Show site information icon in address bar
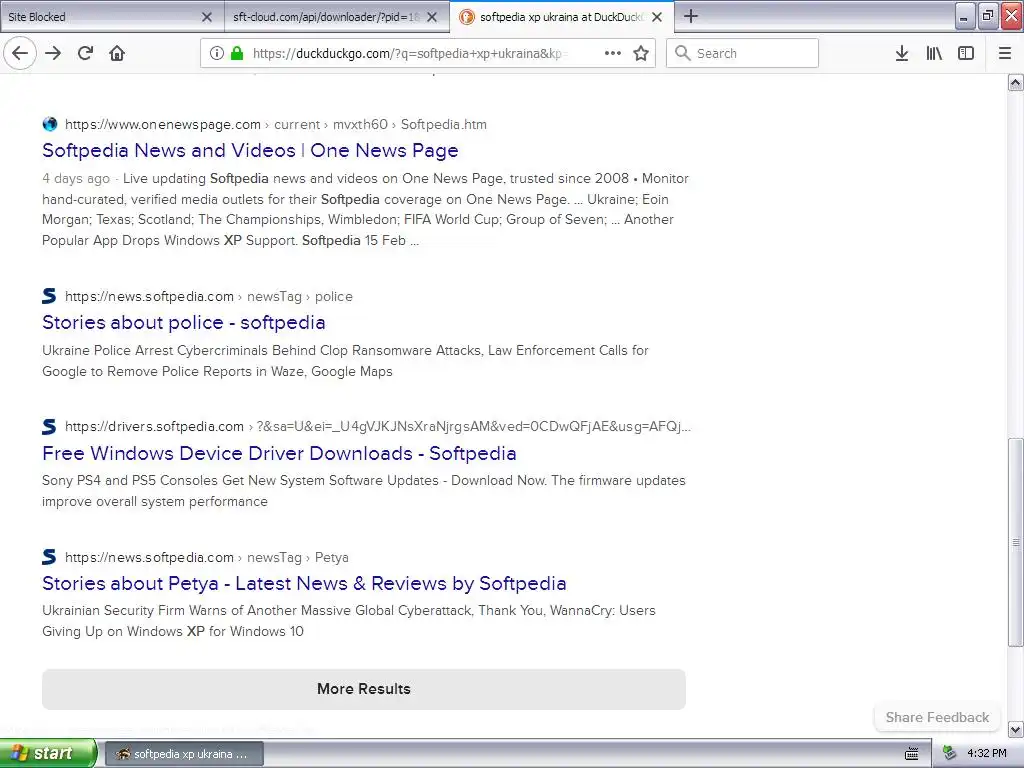The image size is (1024, 768). click(x=217, y=53)
